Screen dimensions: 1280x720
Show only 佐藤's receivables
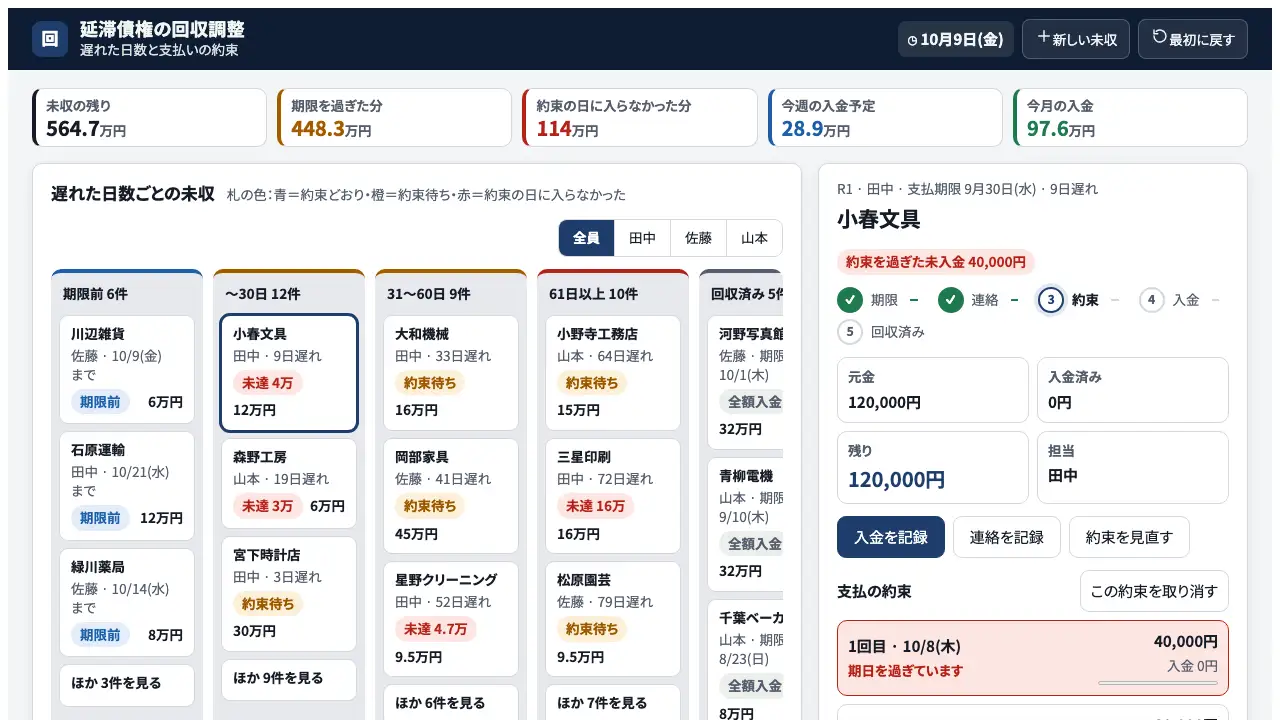tap(698, 238)
